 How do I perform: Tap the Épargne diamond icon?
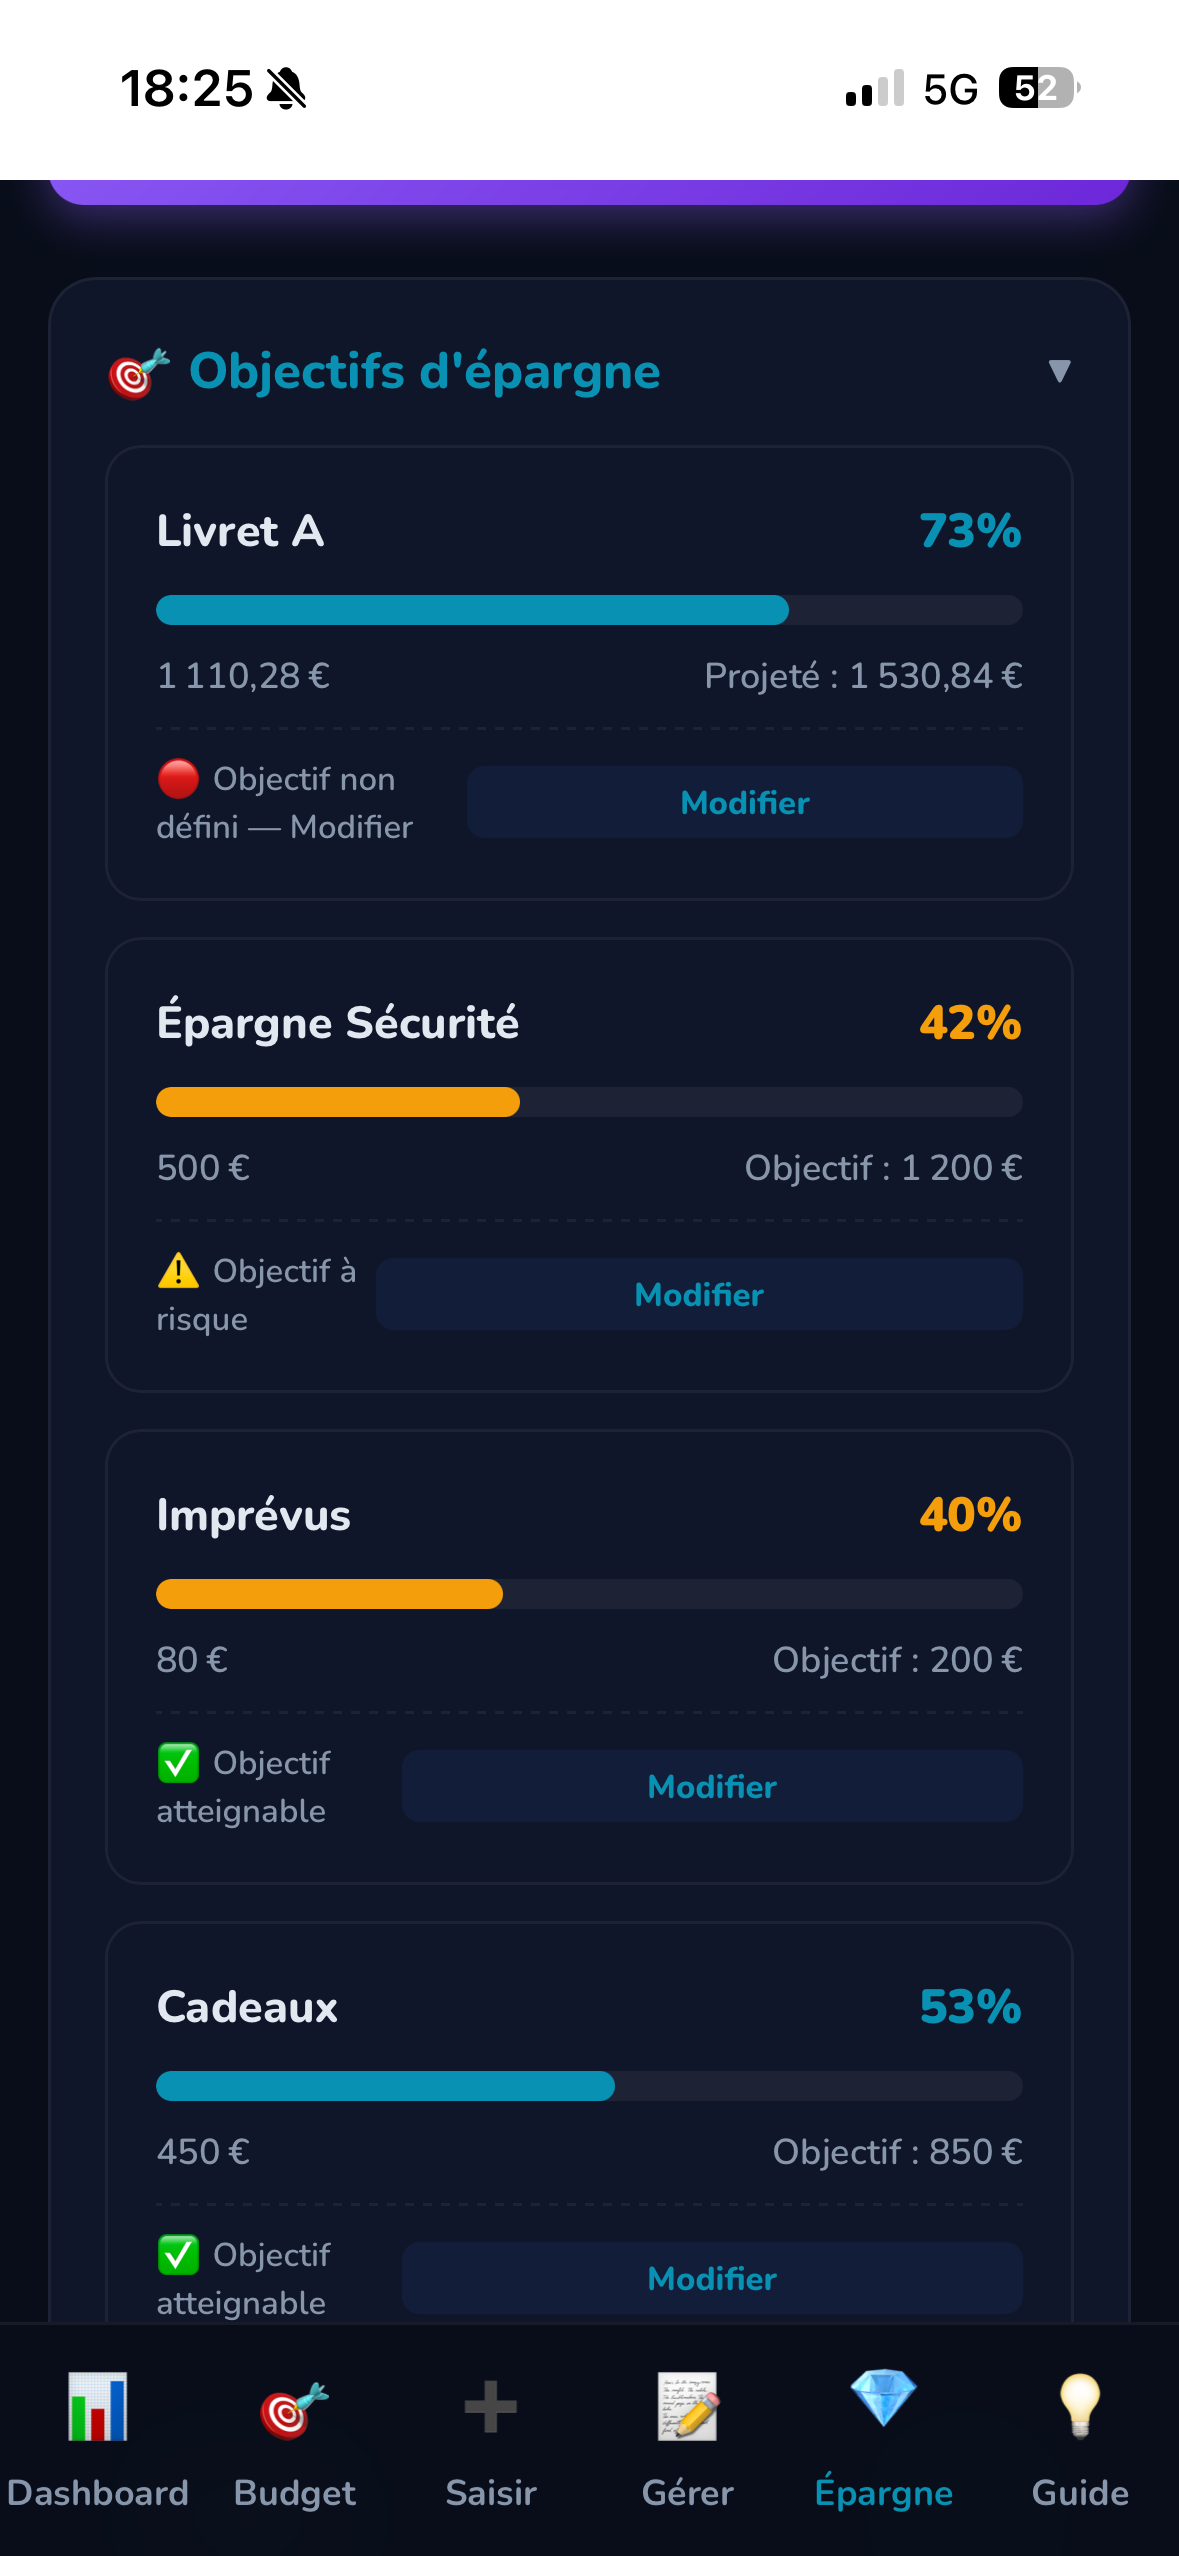coord(883,2398)
